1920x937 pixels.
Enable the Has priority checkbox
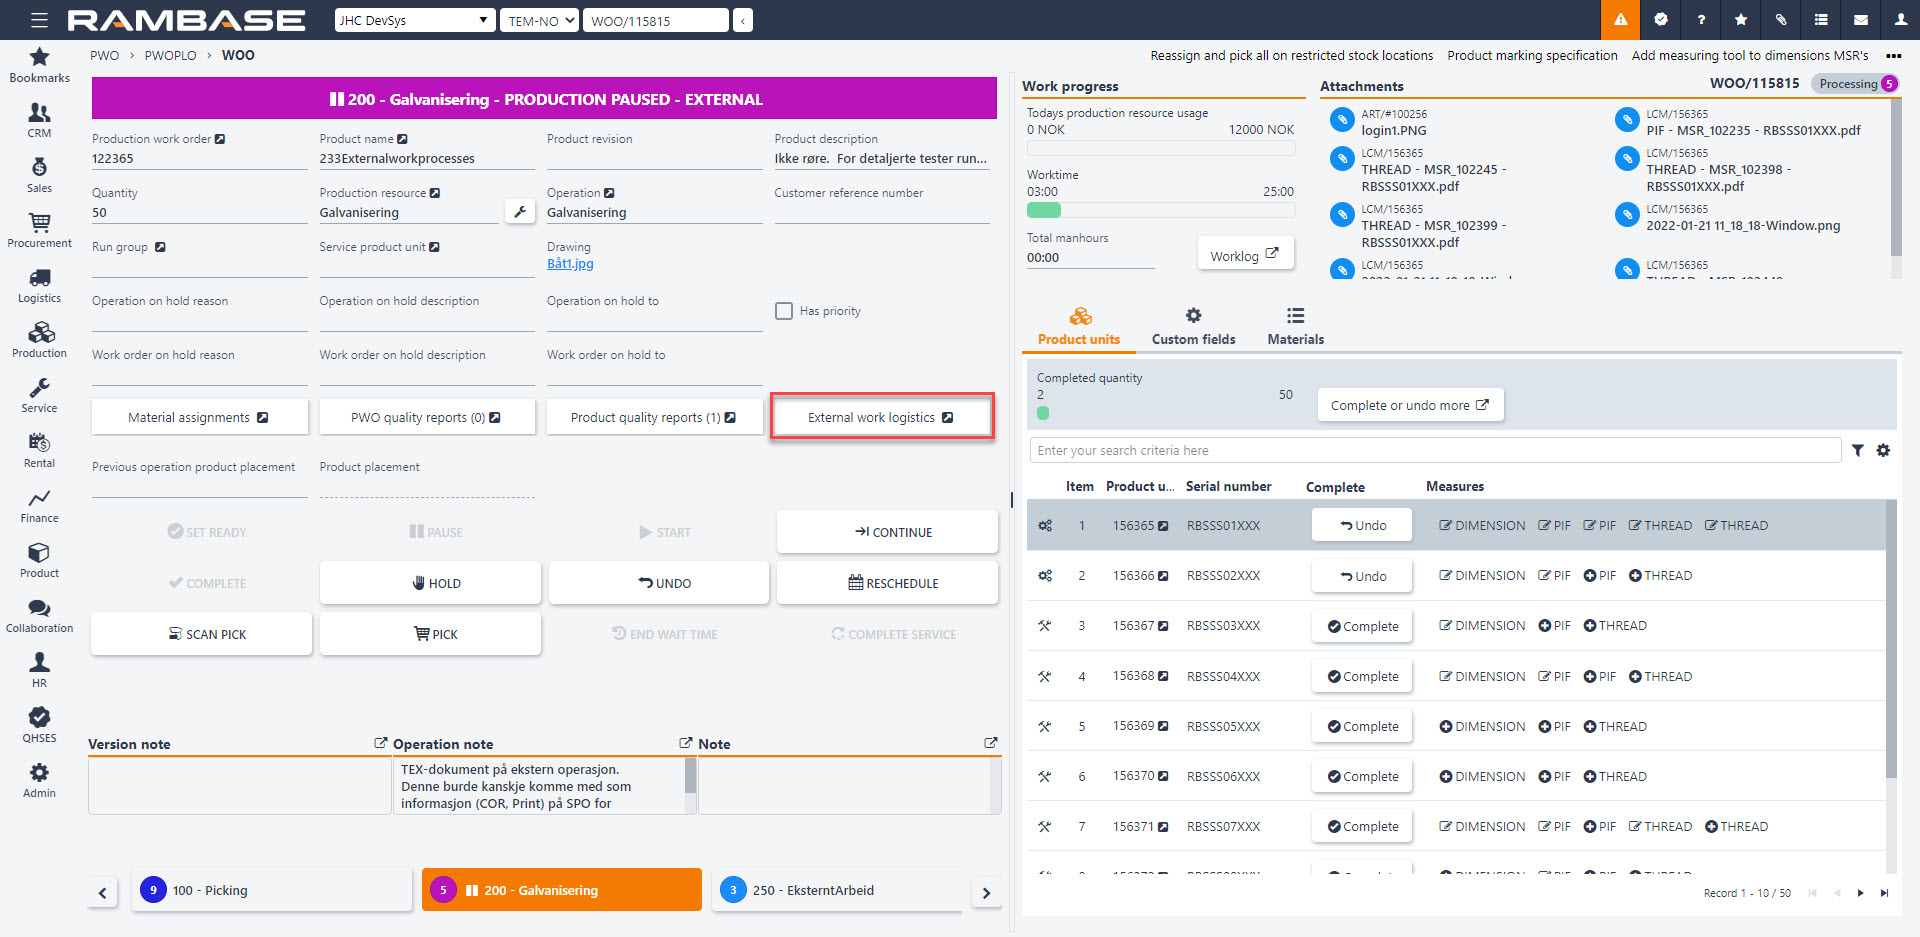pyautogui.click(x=784, y=311)
